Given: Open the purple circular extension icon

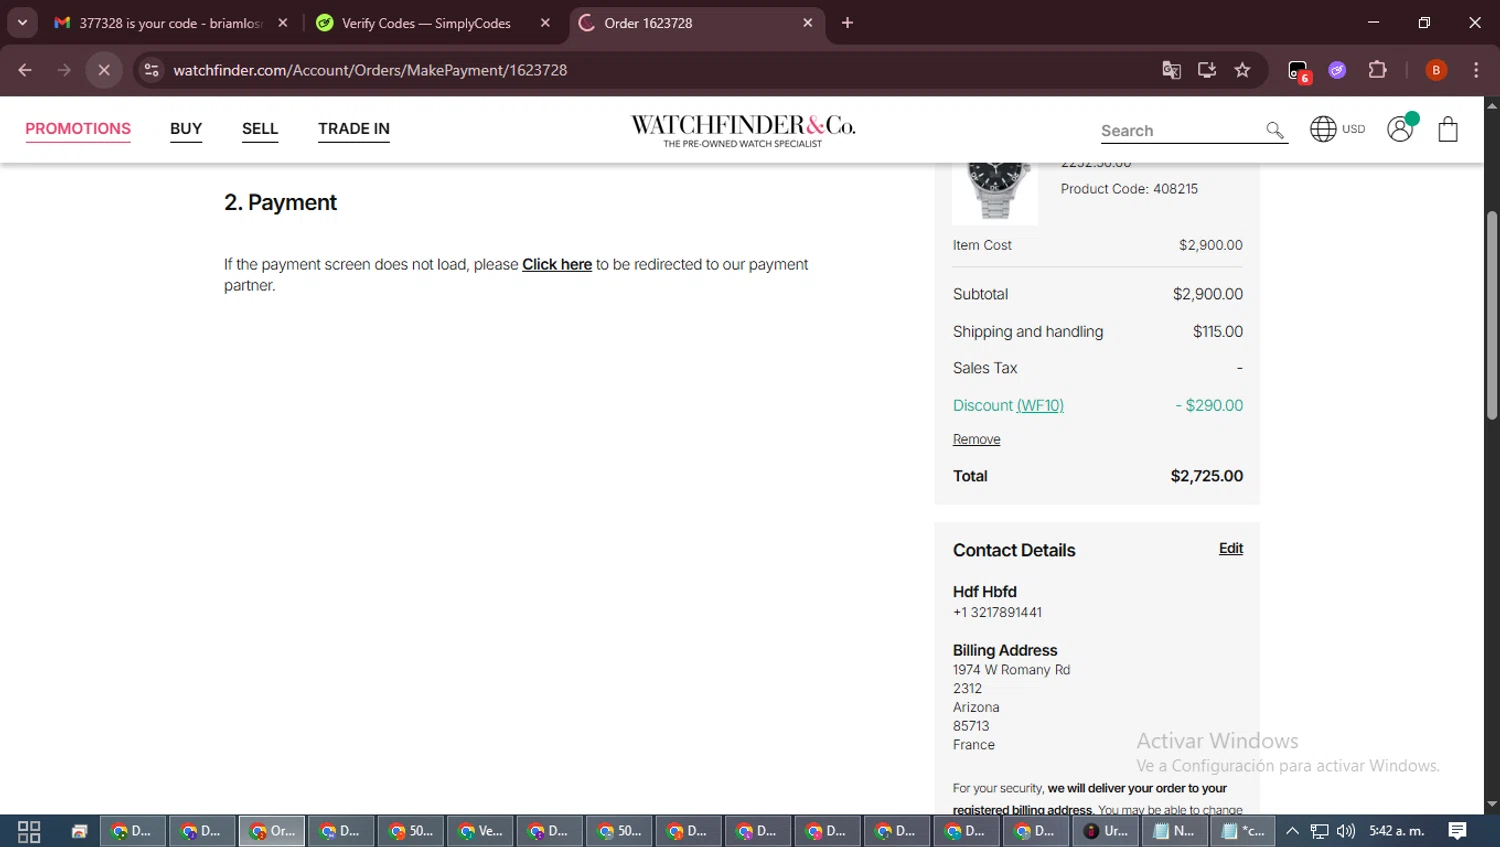Looking at the screenshot, I should (1337, 70).
